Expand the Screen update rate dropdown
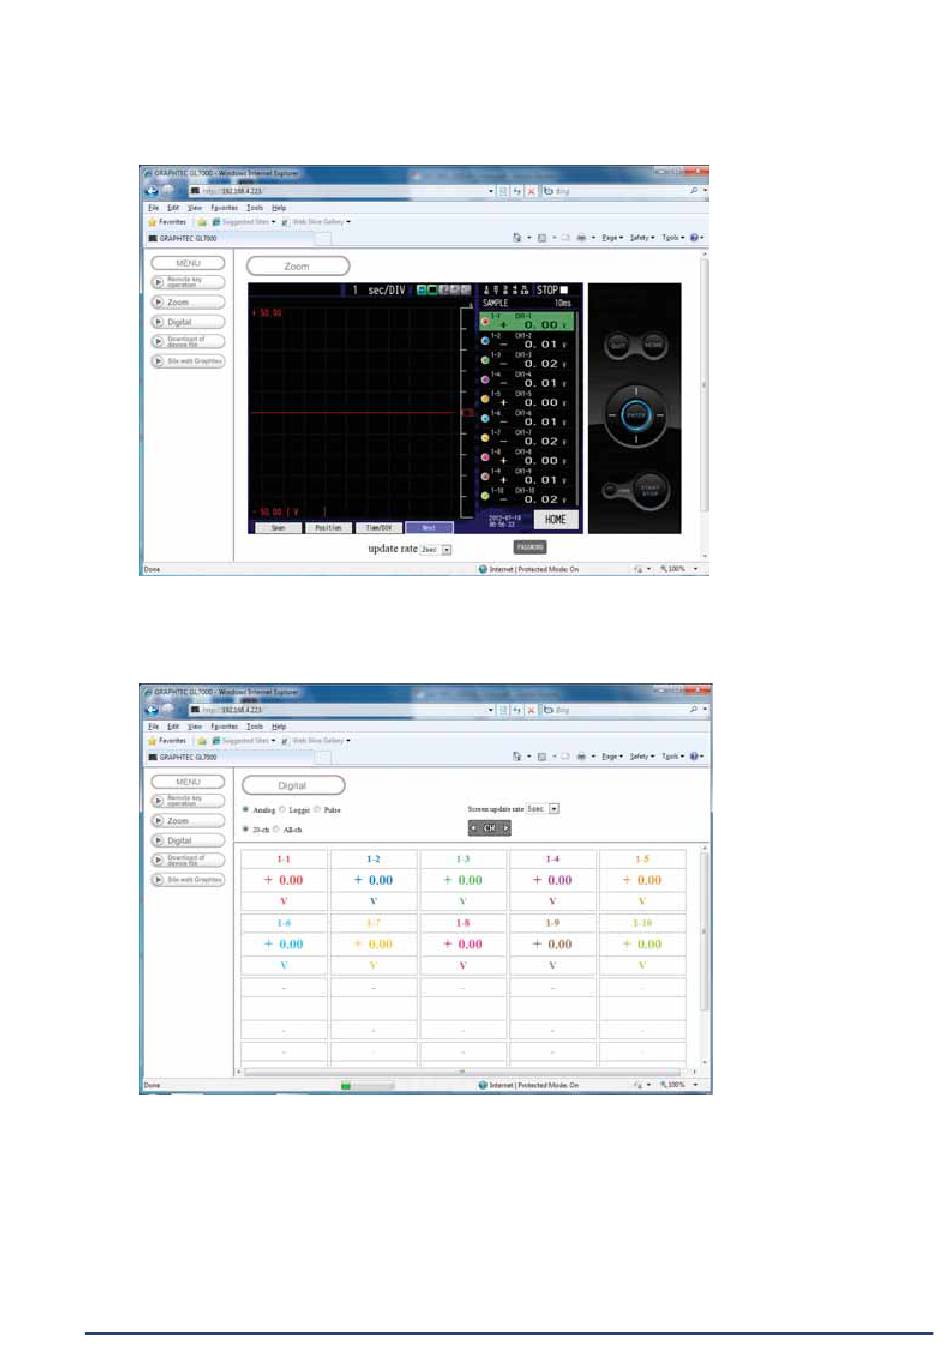The image size is (950, 1360). (x=554, y=809)
